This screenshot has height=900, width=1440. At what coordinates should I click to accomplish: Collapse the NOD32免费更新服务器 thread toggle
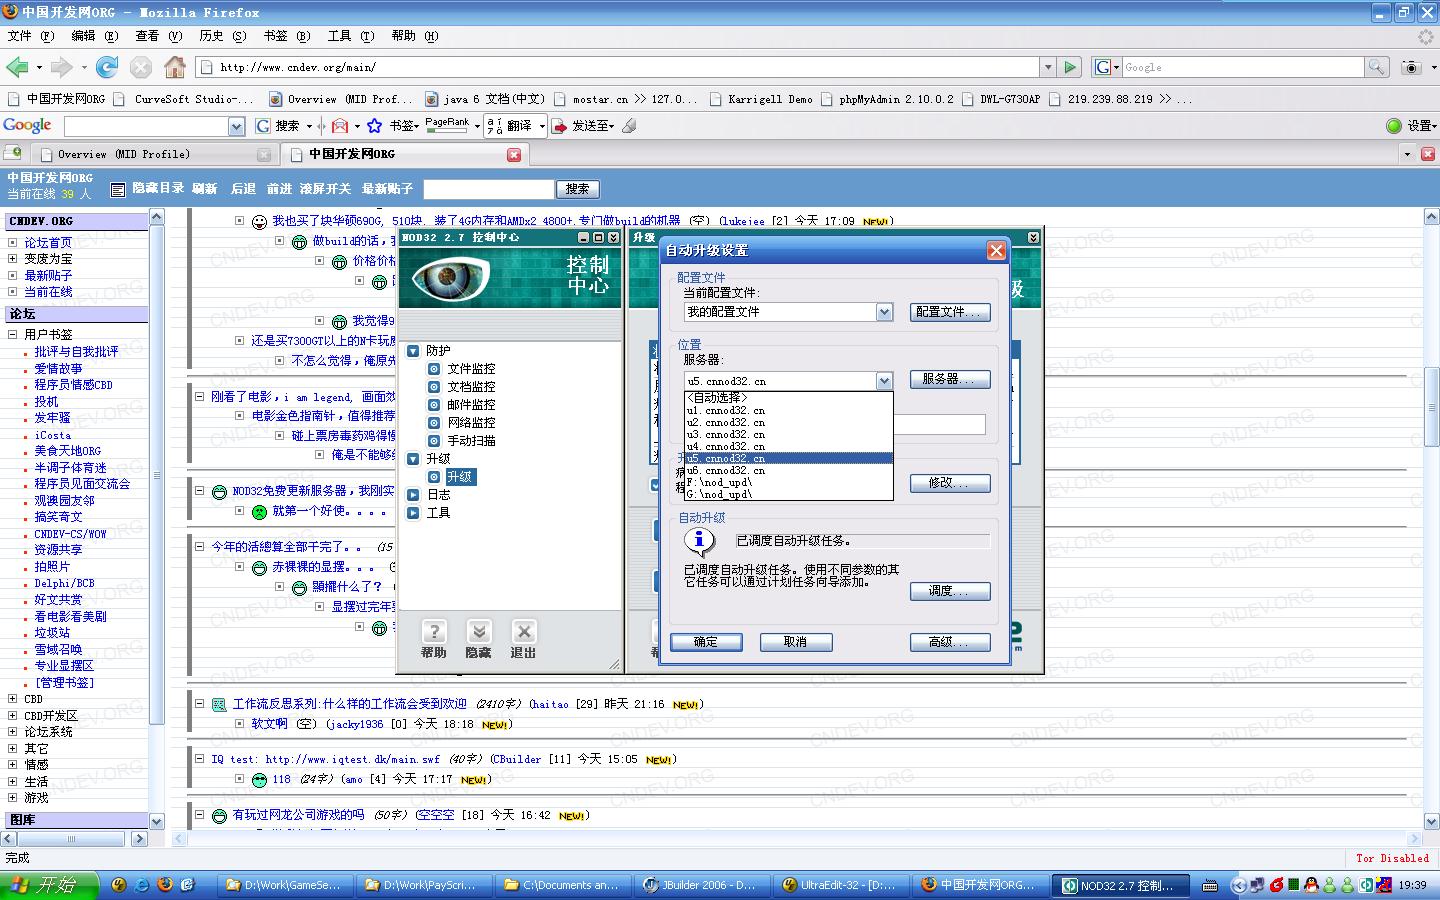(x=199, y=491)
